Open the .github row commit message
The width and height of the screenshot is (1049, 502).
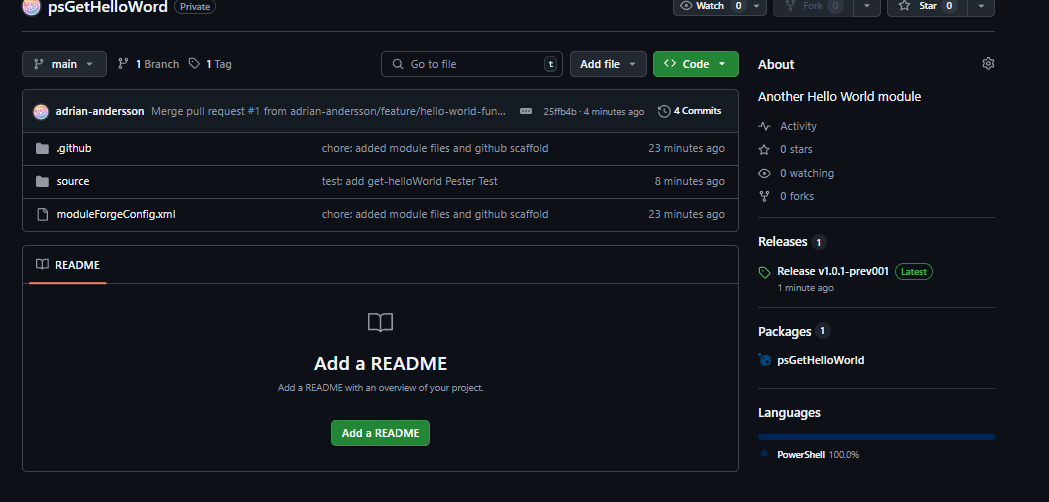pyautogui.click(x=435, y=149)
